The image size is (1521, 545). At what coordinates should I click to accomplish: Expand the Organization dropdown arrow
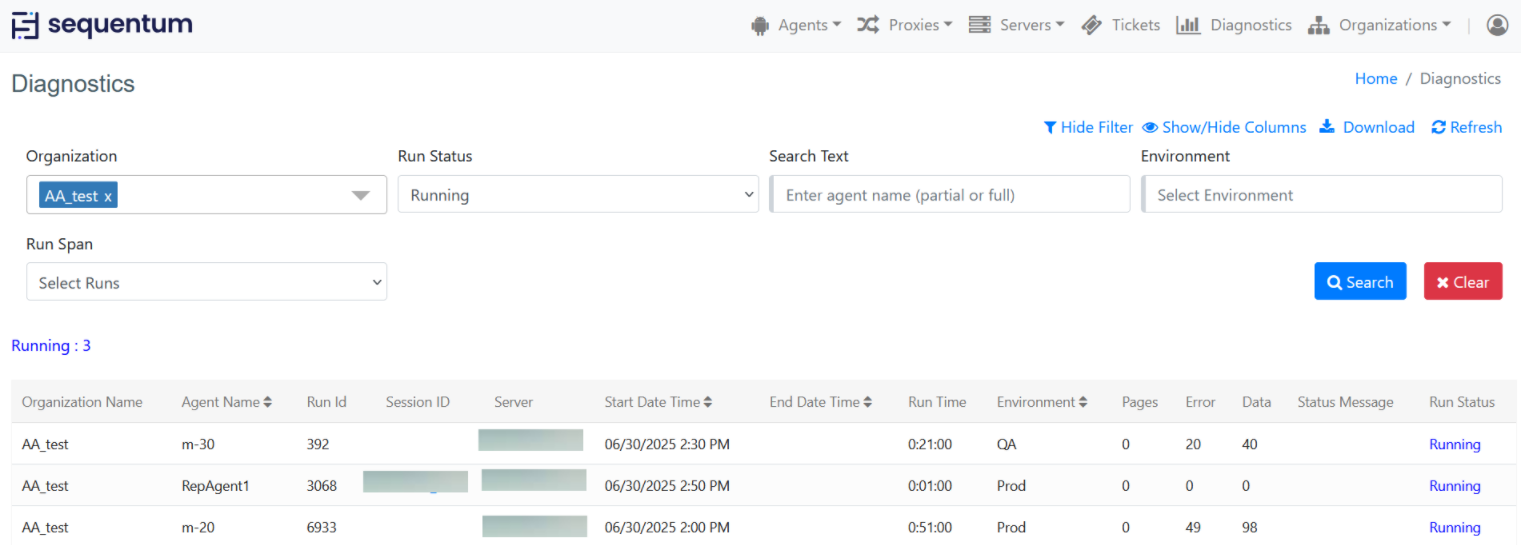361,195
